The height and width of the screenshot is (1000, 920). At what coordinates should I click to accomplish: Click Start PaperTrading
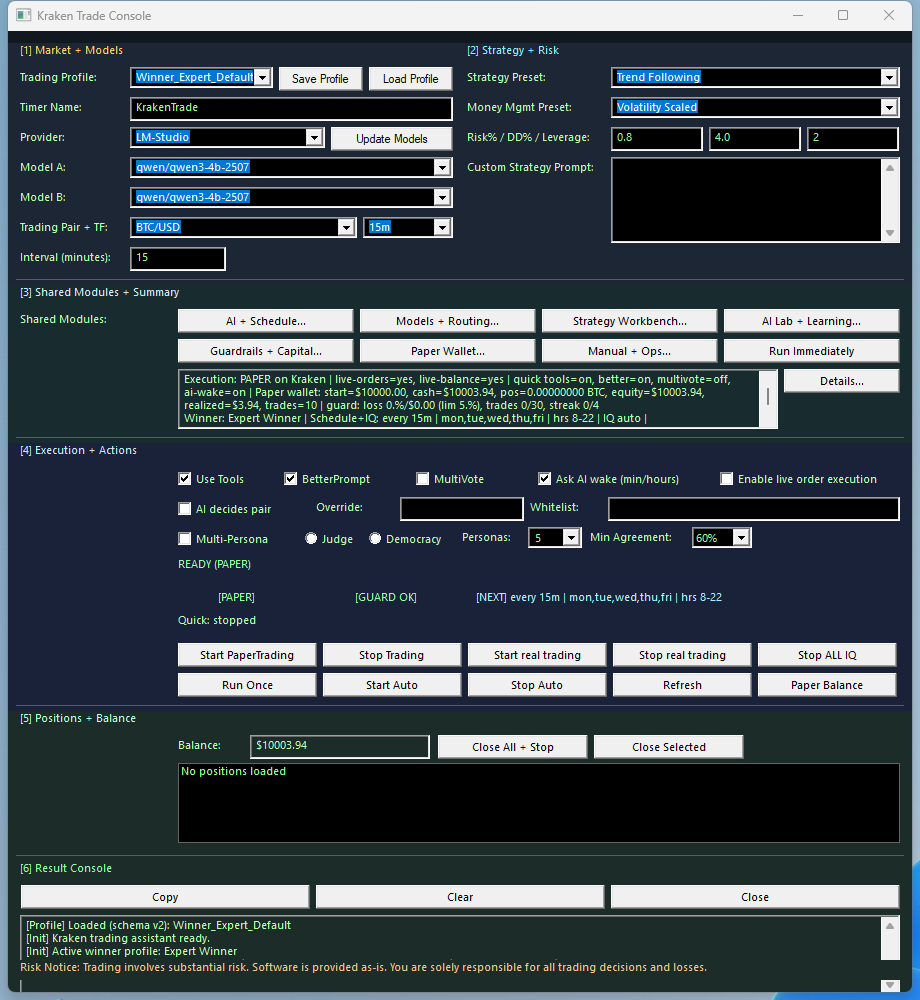pos(246,654)
